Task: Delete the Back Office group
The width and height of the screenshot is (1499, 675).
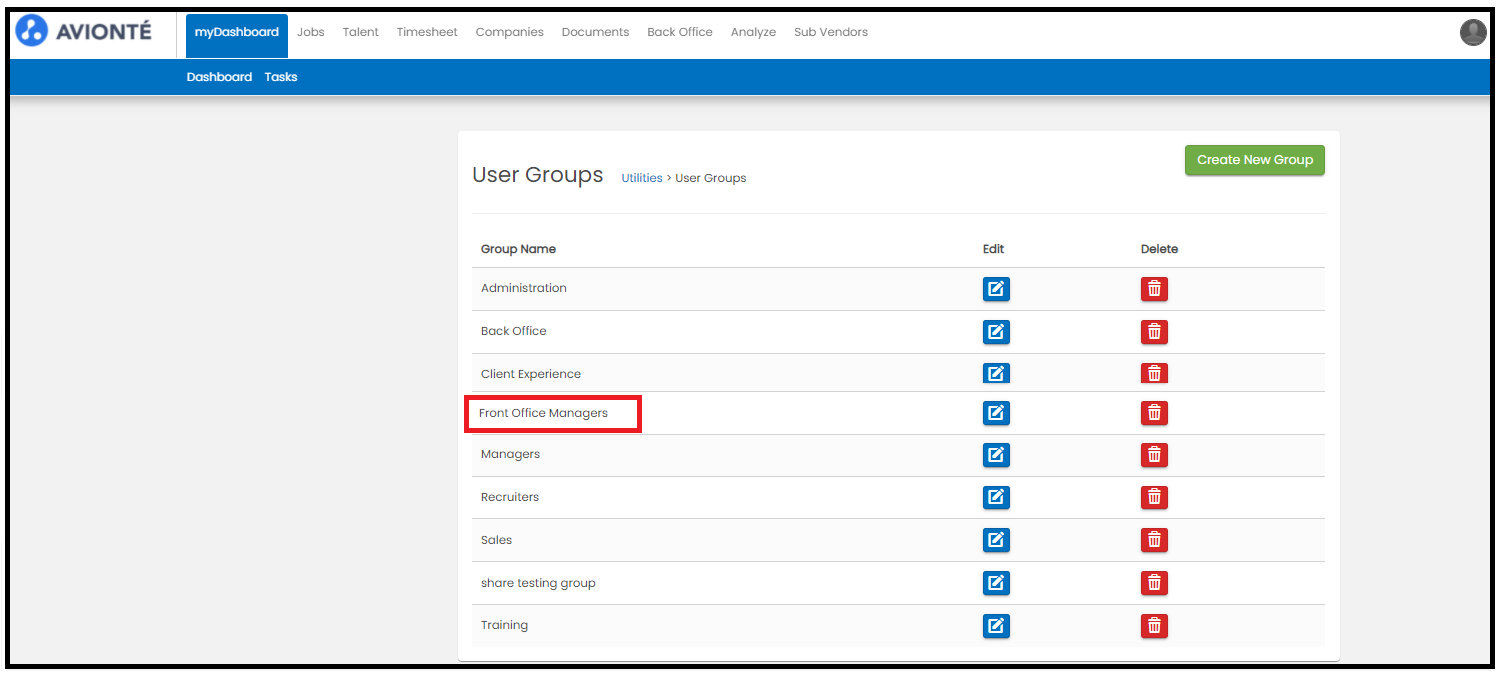Action: tap(1154, 332)
